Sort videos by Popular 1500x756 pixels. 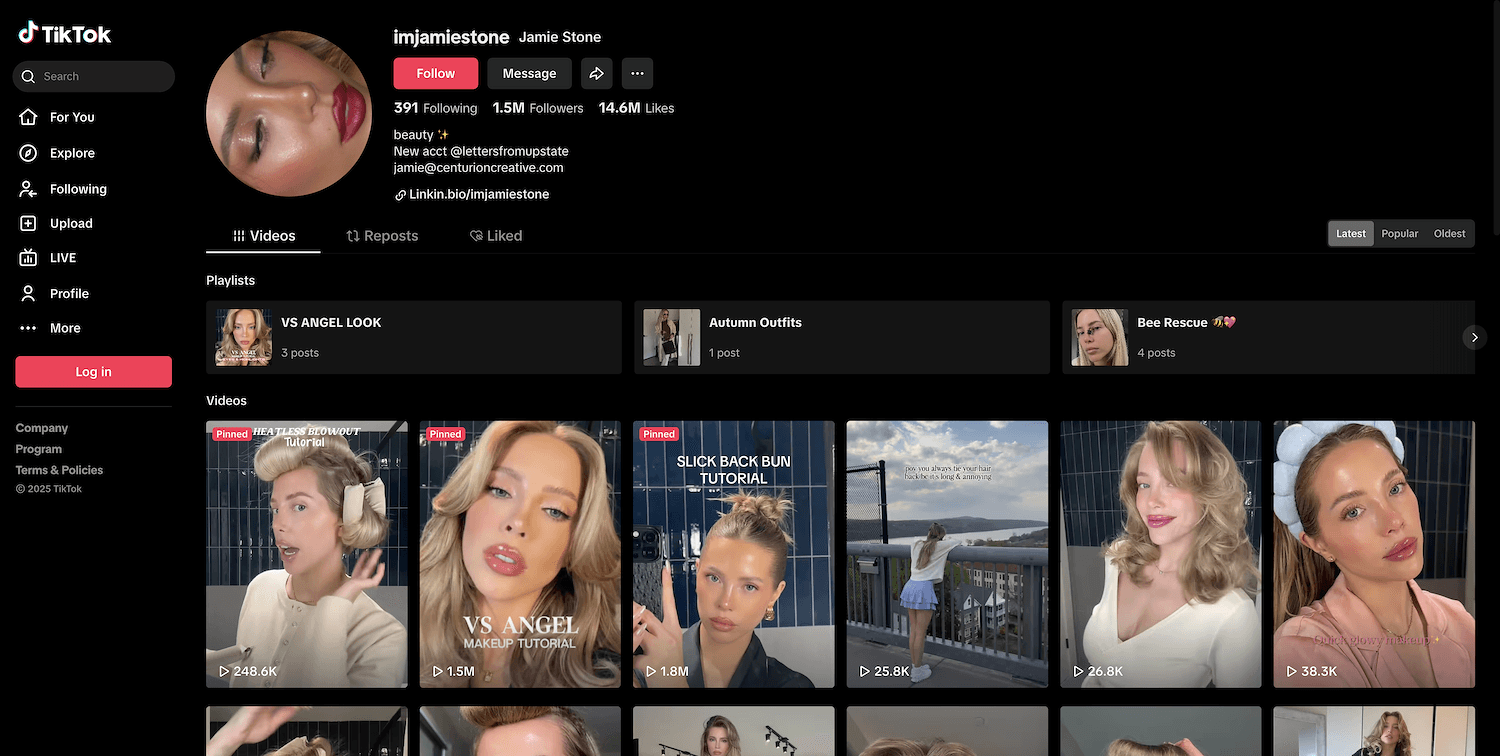click(1399, 233)
